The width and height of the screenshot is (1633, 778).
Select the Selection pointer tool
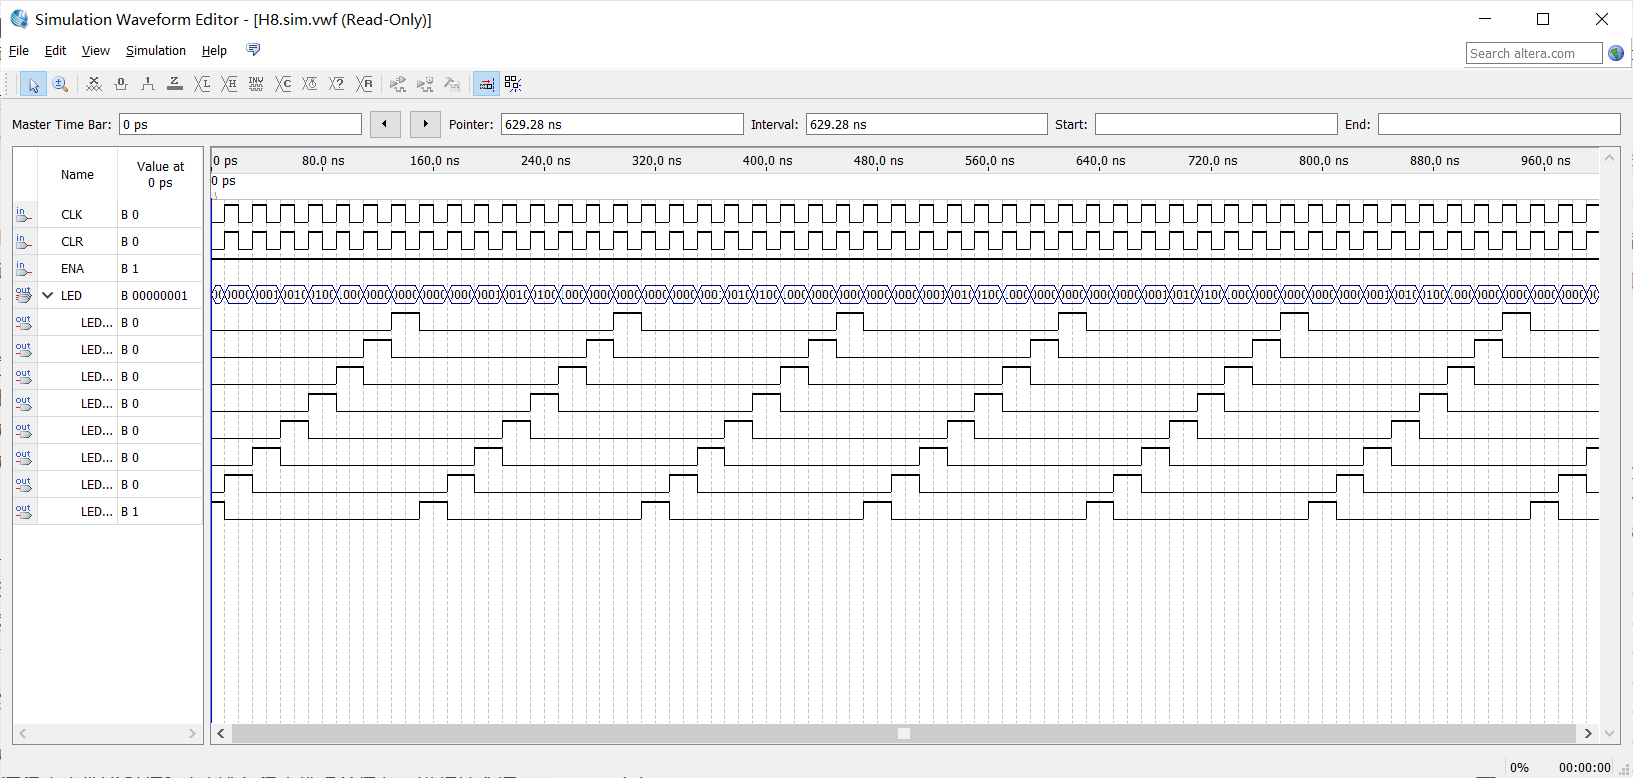33,84
